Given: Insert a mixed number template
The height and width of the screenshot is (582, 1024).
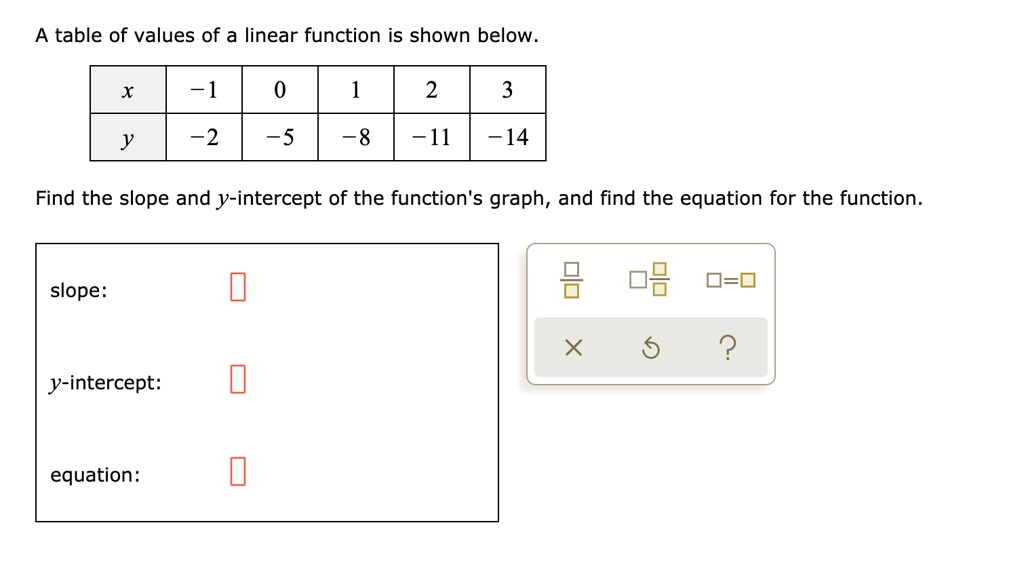Looking at the screenshot, I should [649, 280].
